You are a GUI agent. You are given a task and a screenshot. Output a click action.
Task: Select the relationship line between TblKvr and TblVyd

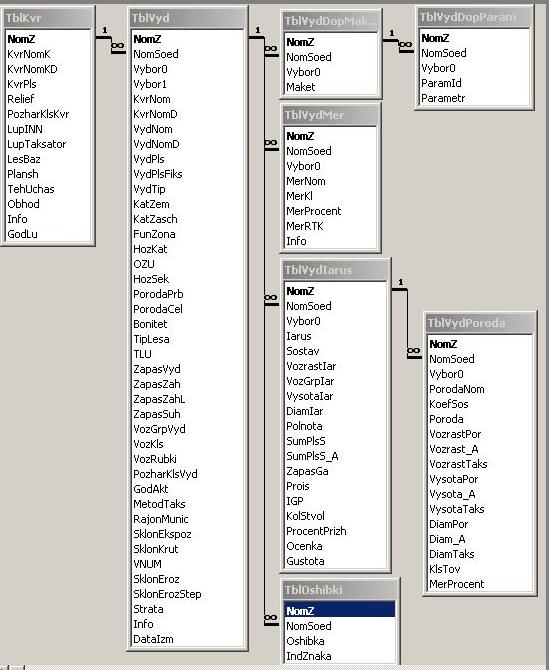coord(111,45)
